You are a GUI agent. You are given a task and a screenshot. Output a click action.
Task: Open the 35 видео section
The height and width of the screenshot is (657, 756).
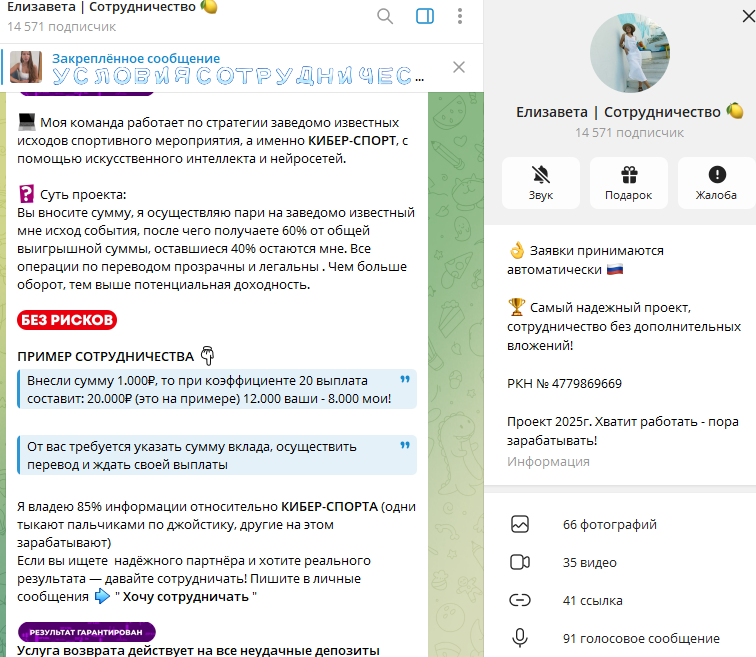click(620, 563)
